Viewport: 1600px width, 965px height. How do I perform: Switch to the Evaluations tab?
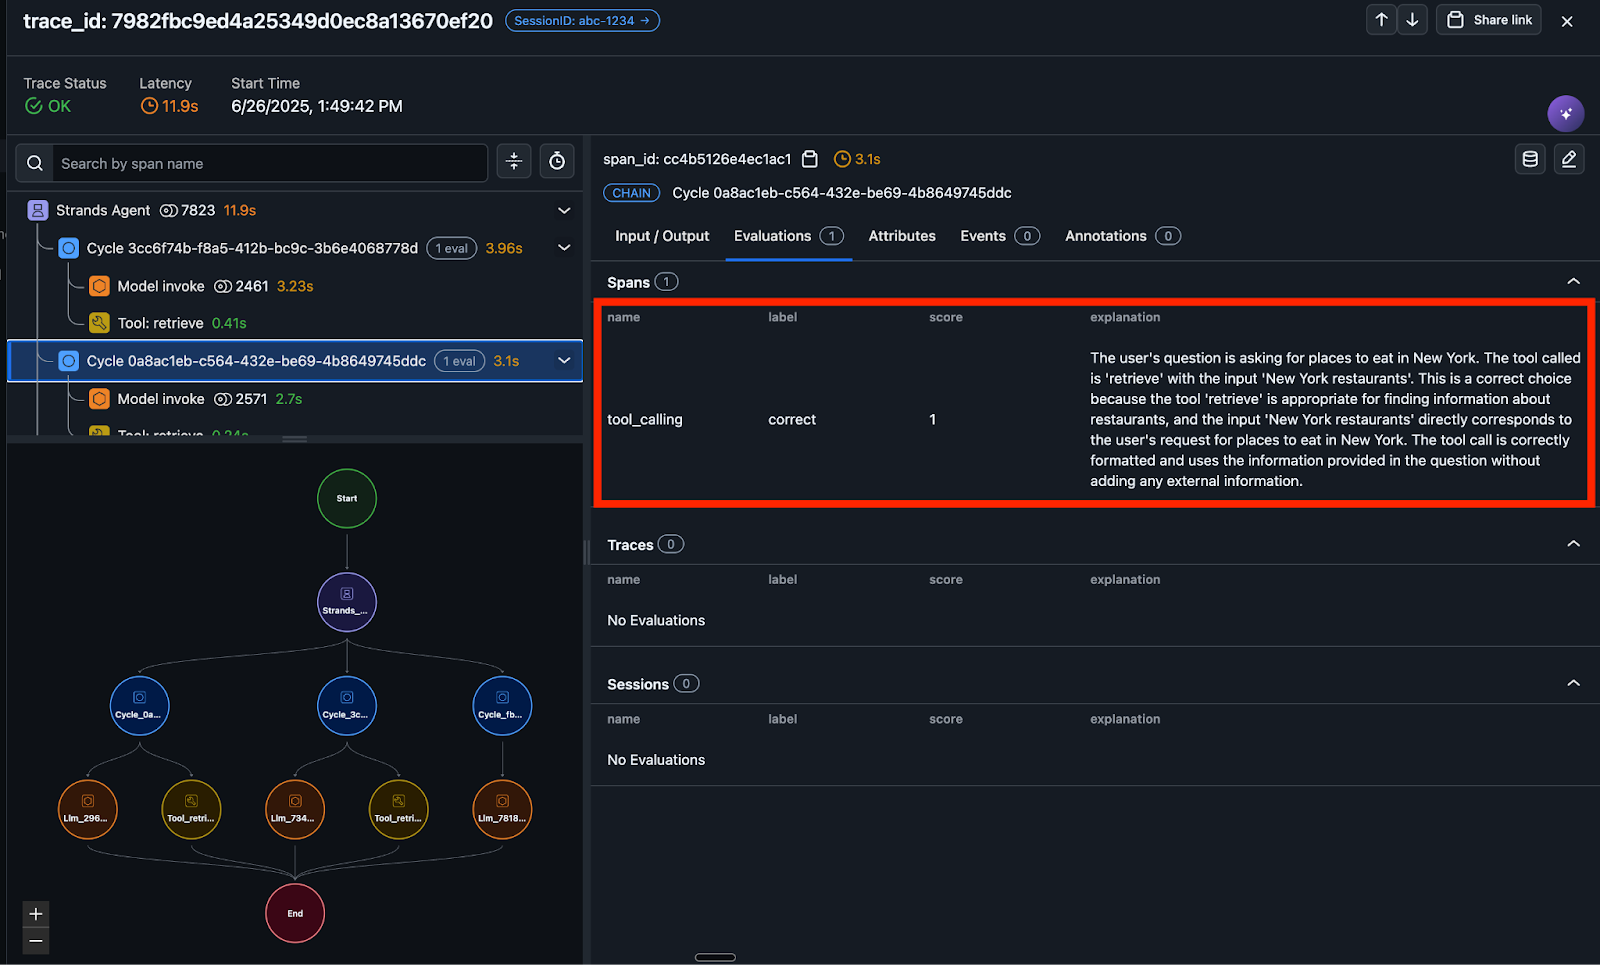(789, 236)
